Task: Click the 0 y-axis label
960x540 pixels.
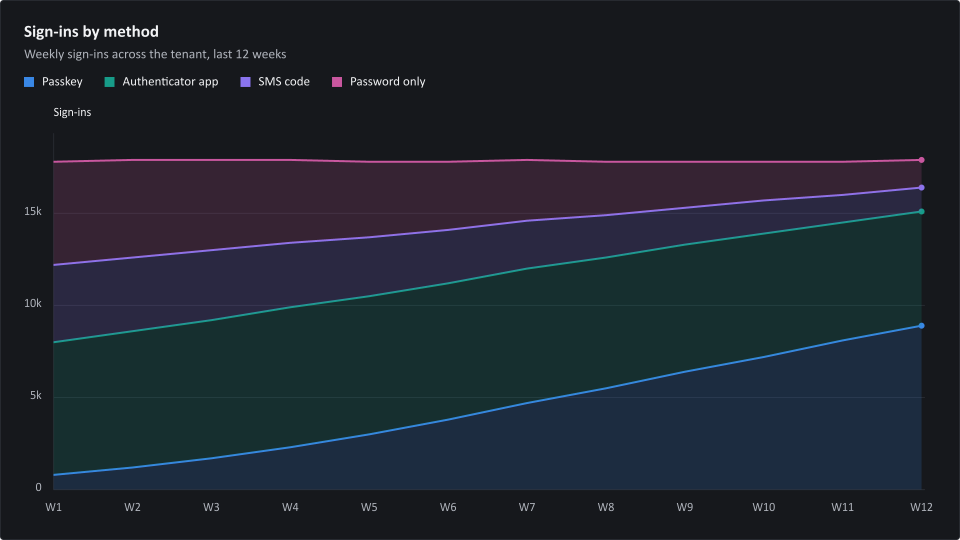Action: (39, 487)
